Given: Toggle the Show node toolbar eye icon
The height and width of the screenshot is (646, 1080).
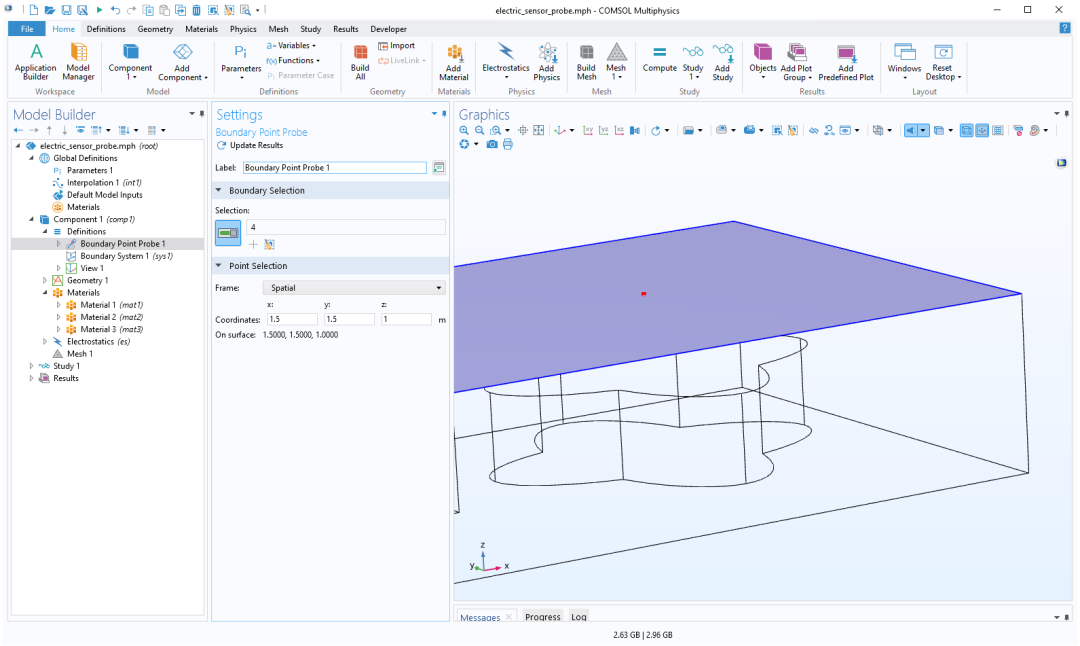Looking at the screenshot, I should pyautogui.click(x=80, y=131).
